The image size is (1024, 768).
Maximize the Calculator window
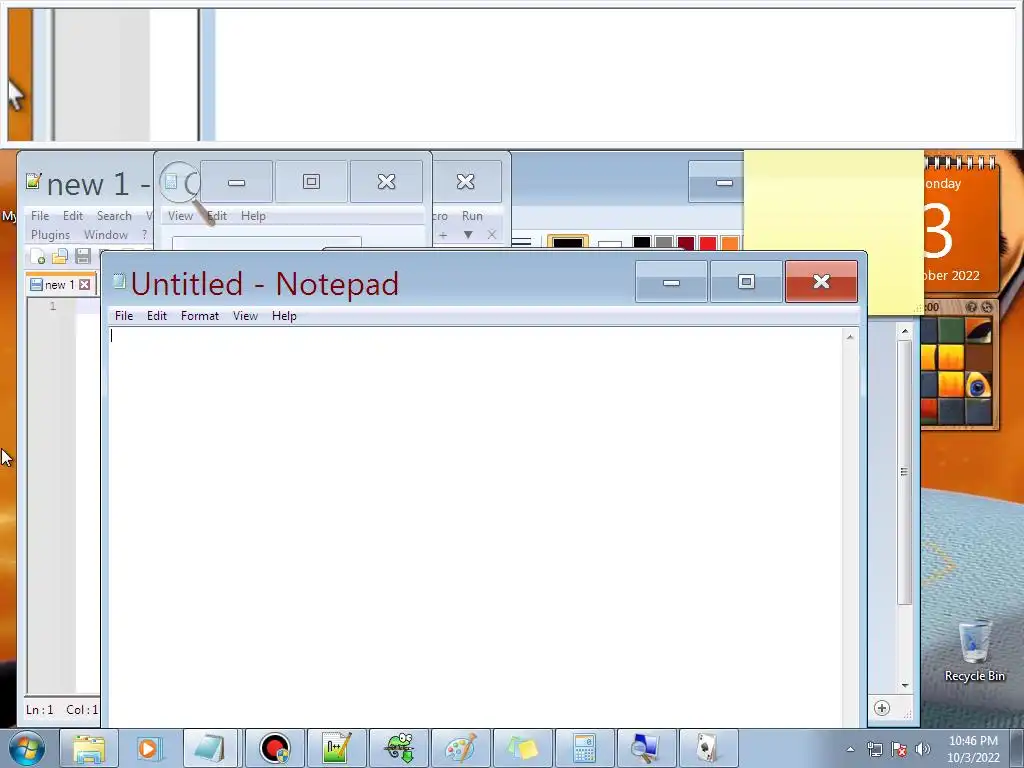tap(312, 182)
